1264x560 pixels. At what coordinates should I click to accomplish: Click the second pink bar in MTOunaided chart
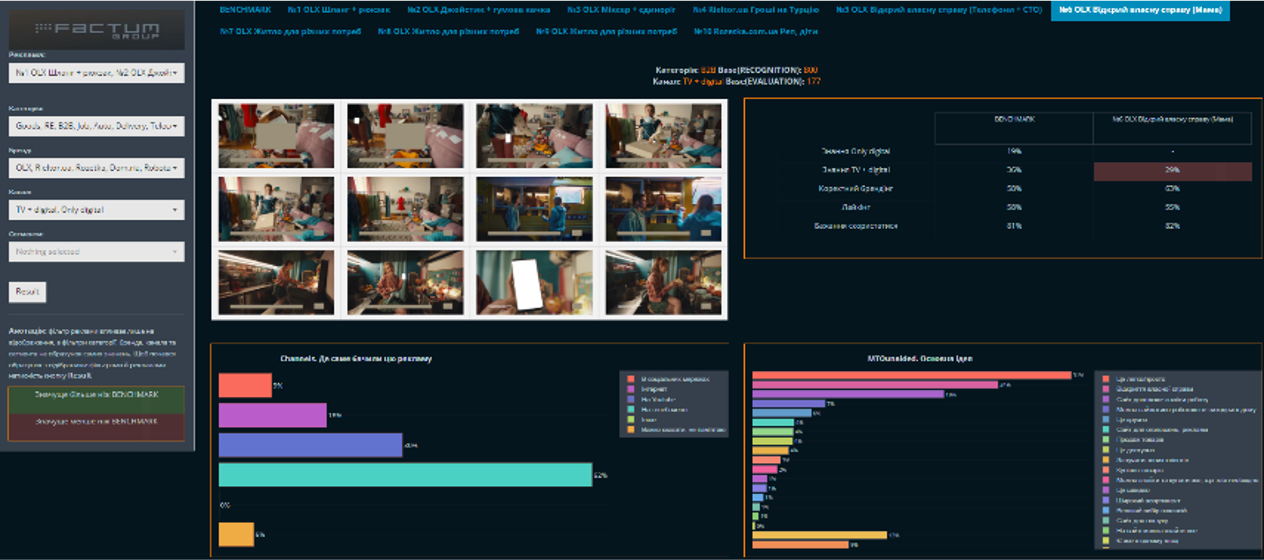point(875,384)
